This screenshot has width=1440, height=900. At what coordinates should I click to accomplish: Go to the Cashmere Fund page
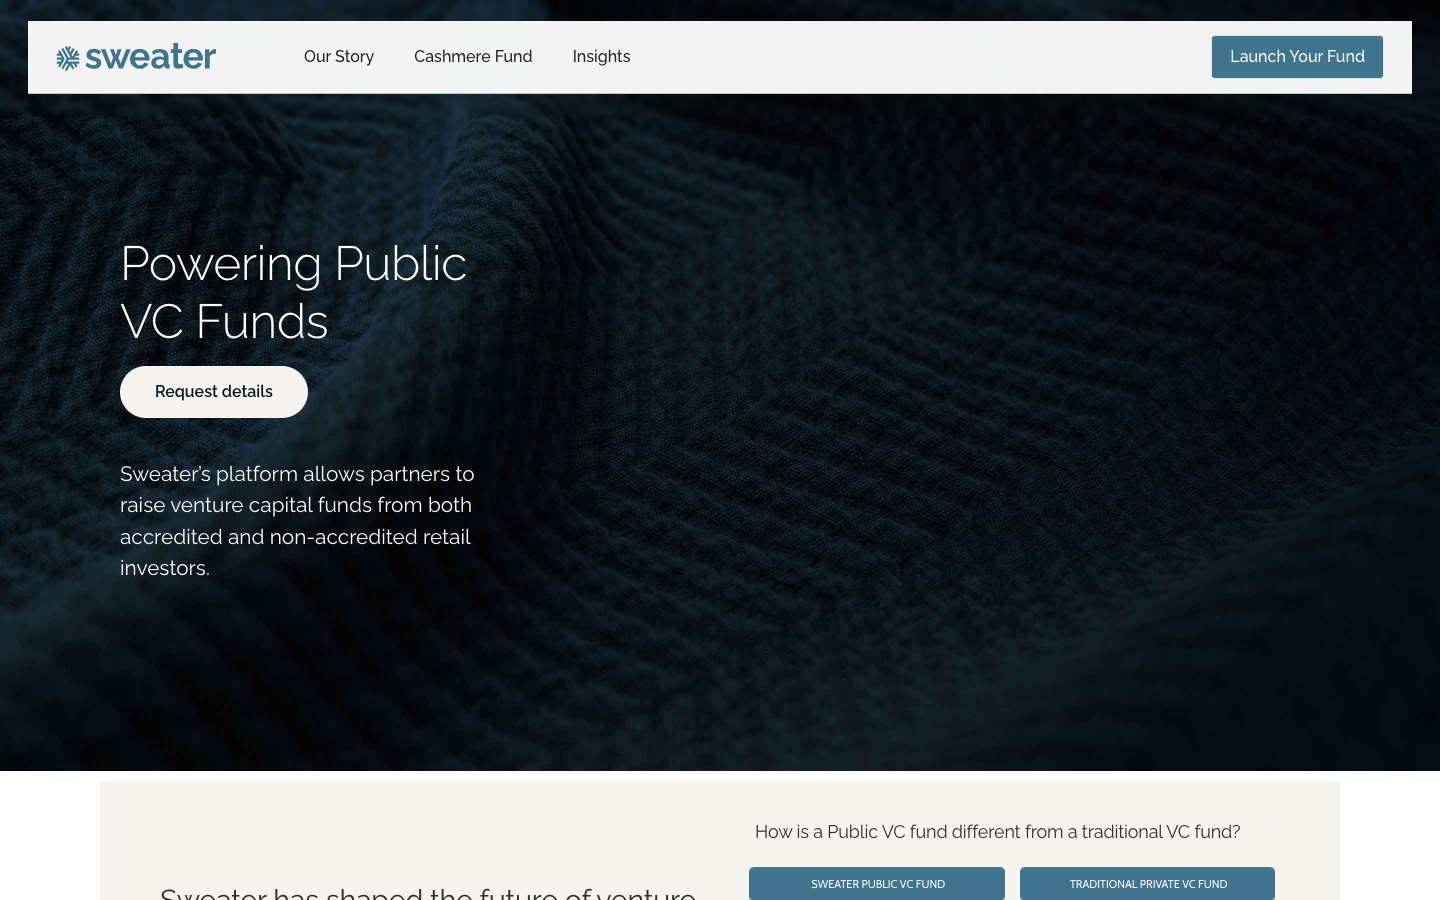473,57
